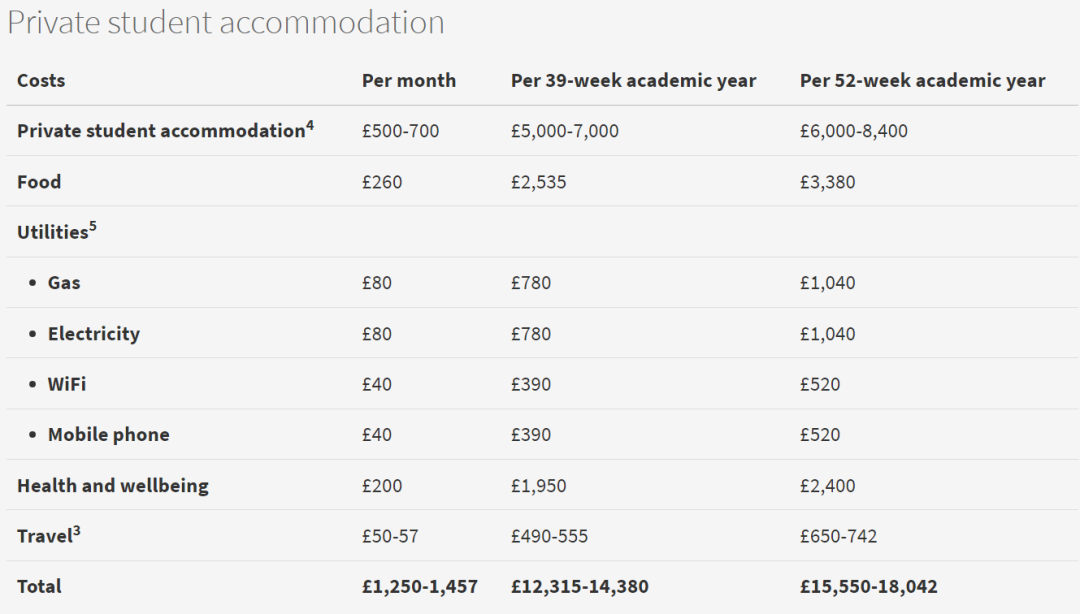Select the £2,535 food cost cell
The width and height of the screenshot is (1080, 614).
538,182
